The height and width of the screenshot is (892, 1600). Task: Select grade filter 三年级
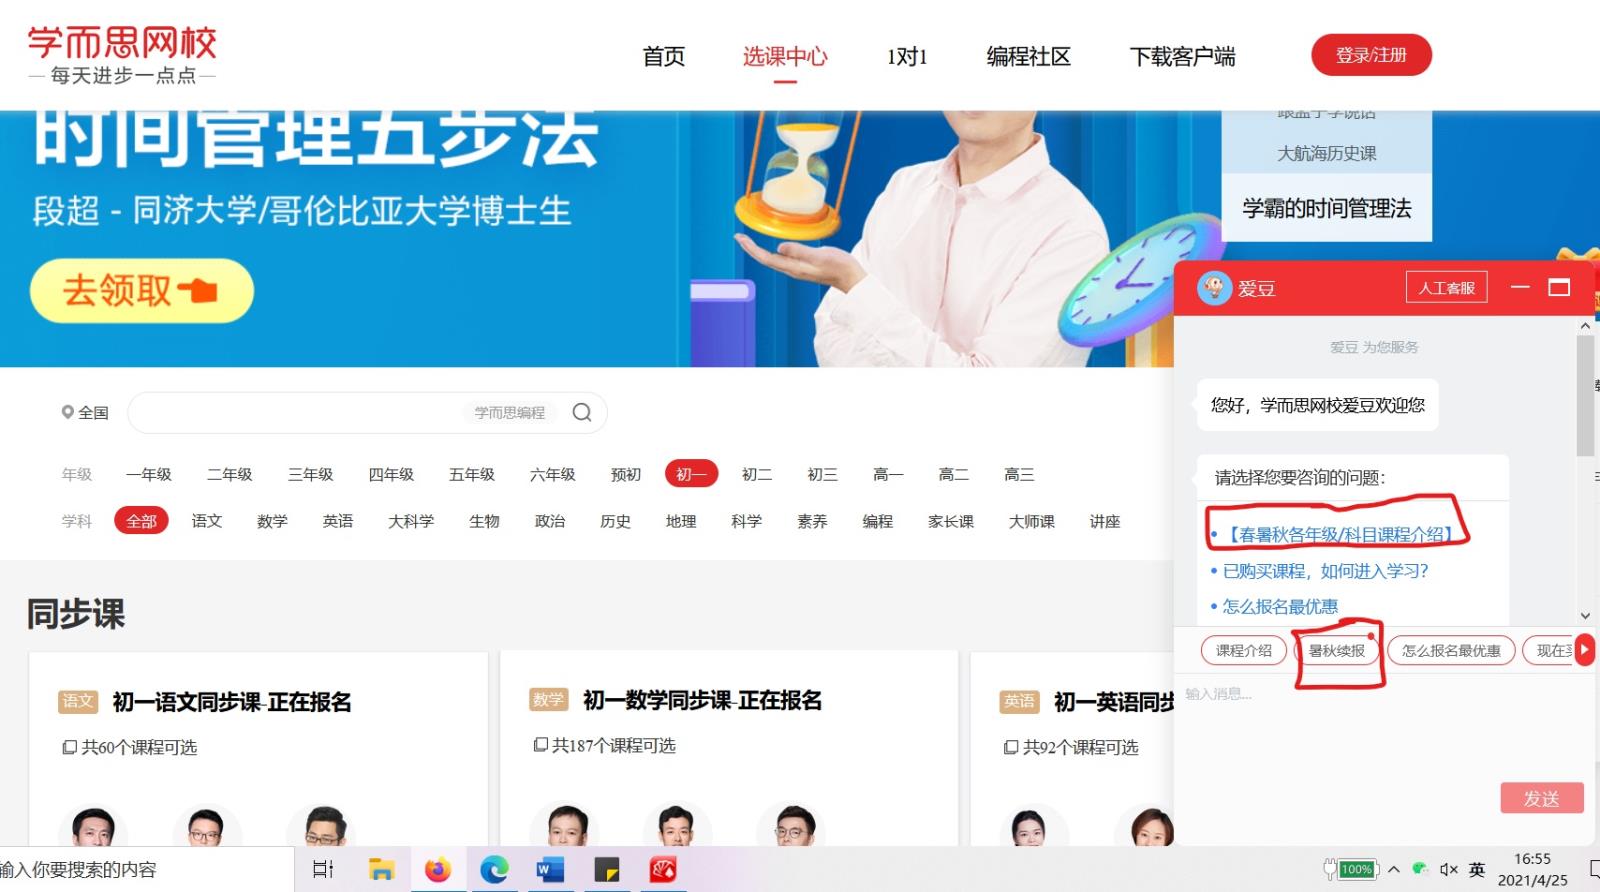(x=310, y=474)
